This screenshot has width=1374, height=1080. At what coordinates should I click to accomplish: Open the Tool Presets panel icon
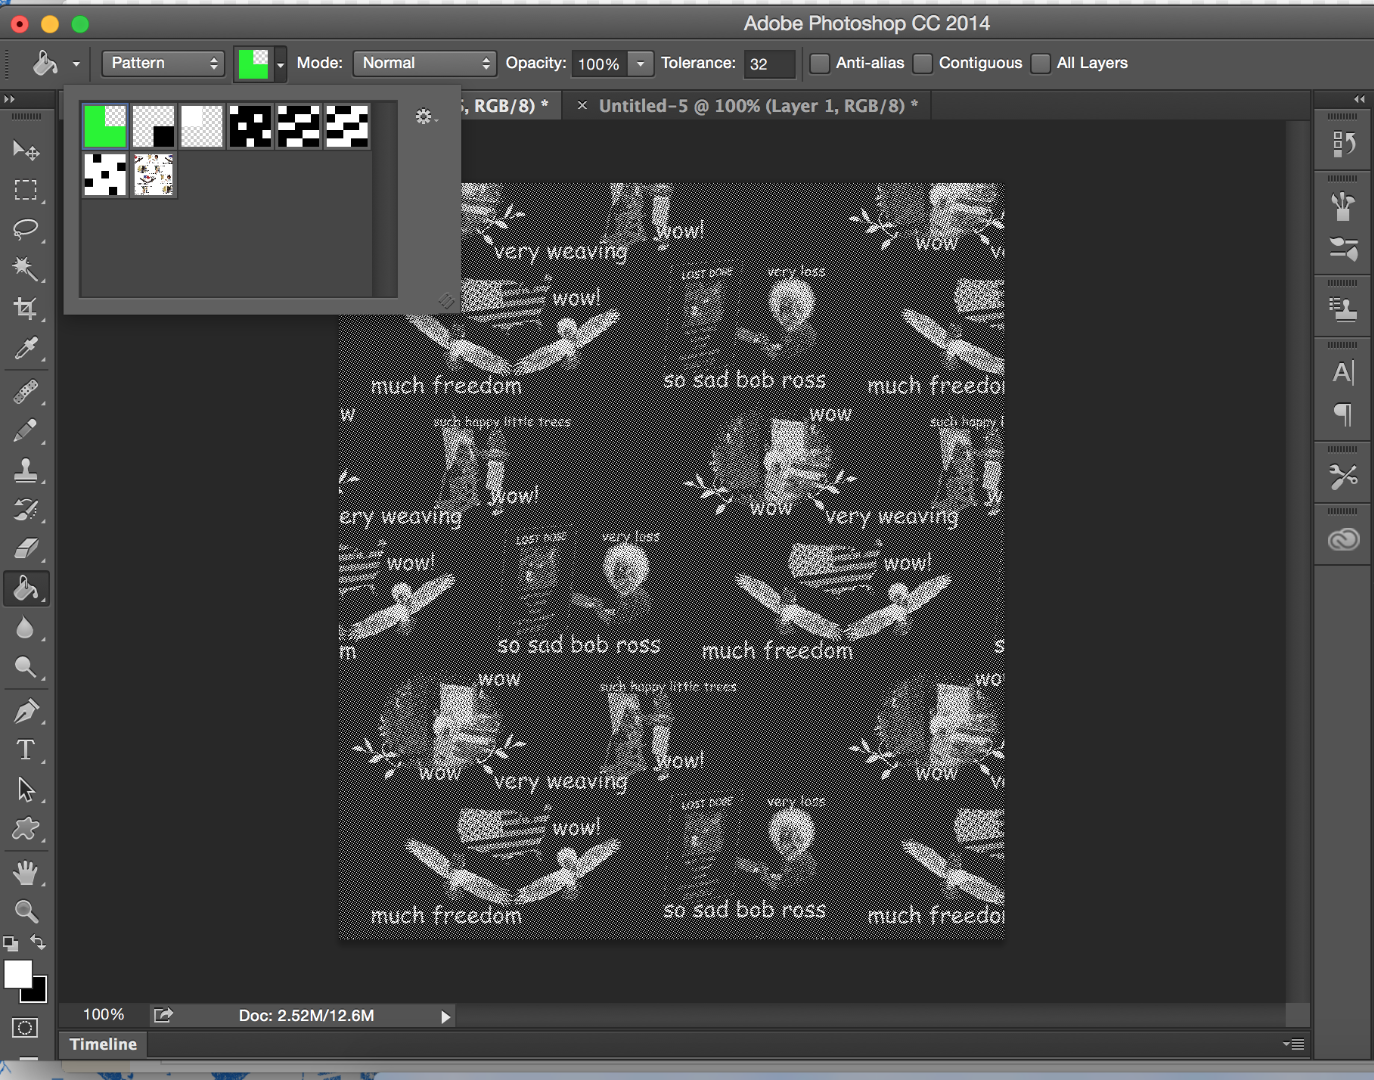click(1344, 477)
